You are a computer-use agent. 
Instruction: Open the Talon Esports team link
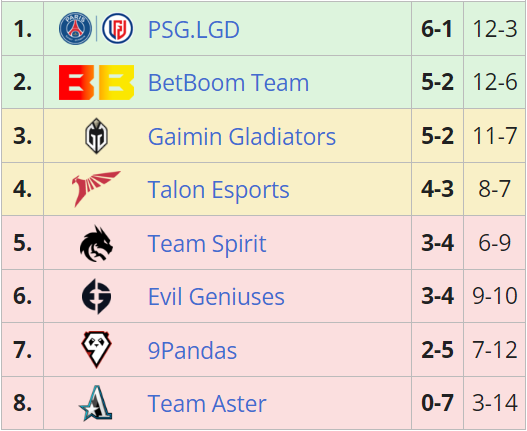[x=218, y=190]
